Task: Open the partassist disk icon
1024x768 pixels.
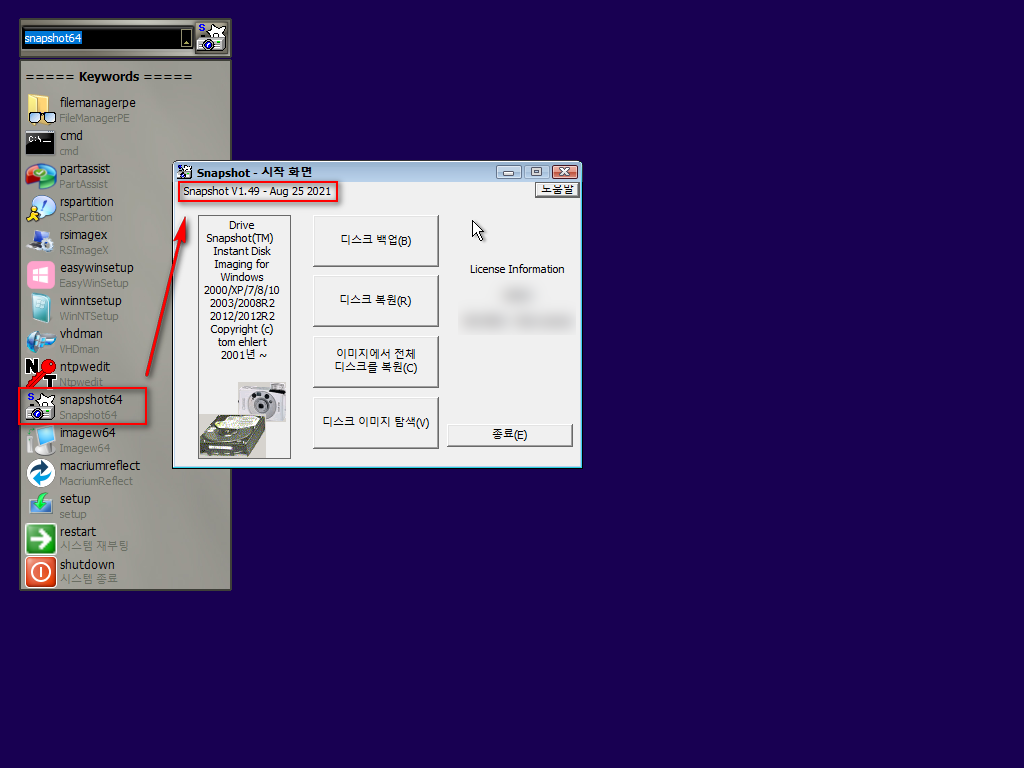Action: click(40, 176)
